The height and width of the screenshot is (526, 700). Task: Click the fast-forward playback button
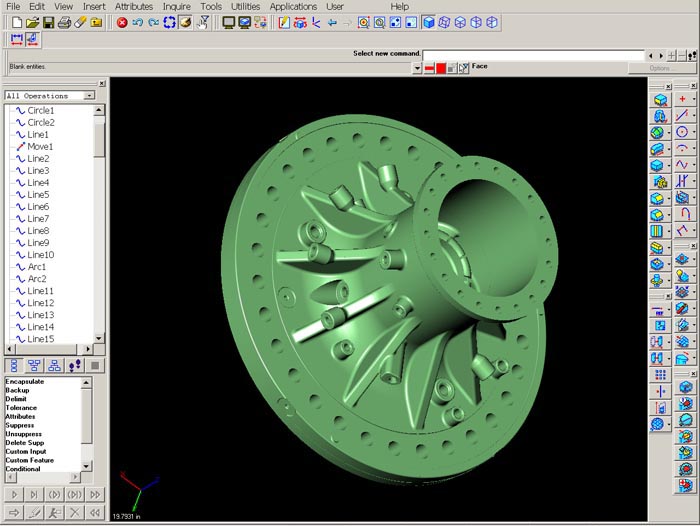point(95,494)
